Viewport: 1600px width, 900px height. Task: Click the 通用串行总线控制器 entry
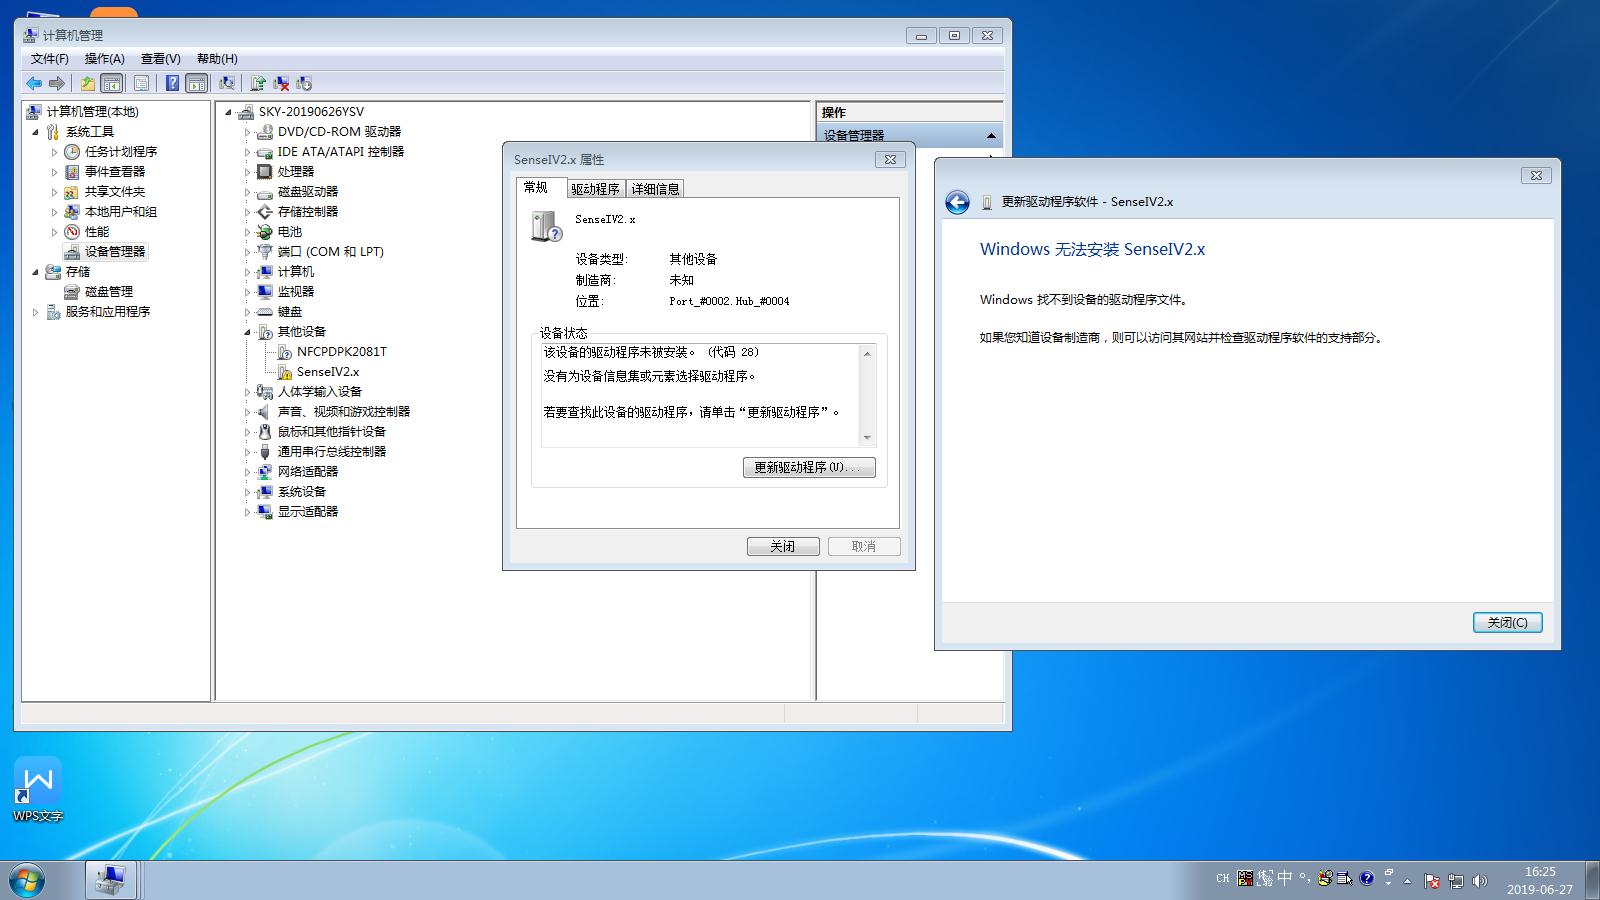[331, 451]
